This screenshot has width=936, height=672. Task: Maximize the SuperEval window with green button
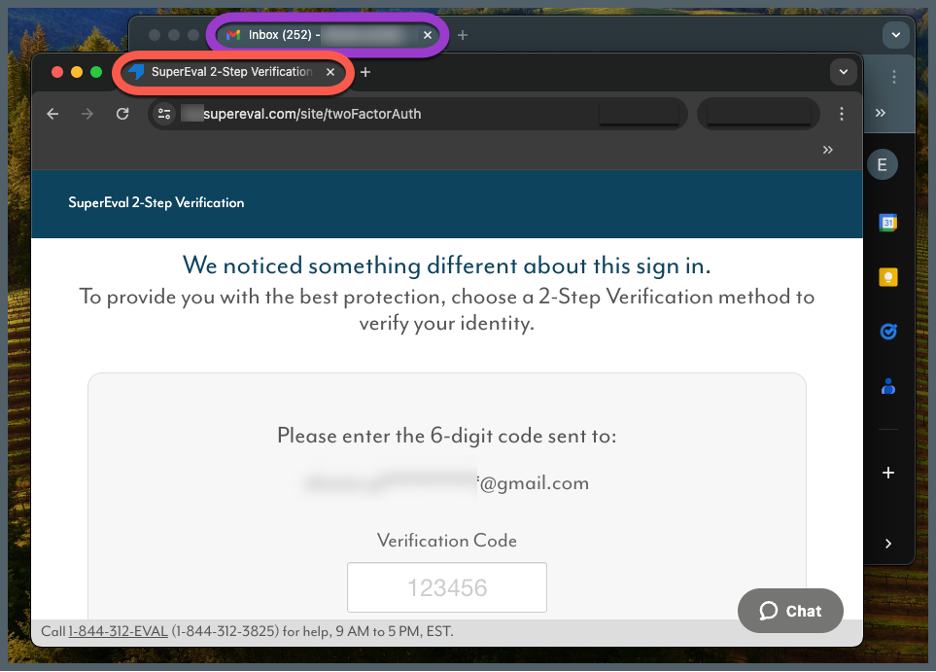coord(96,72)
